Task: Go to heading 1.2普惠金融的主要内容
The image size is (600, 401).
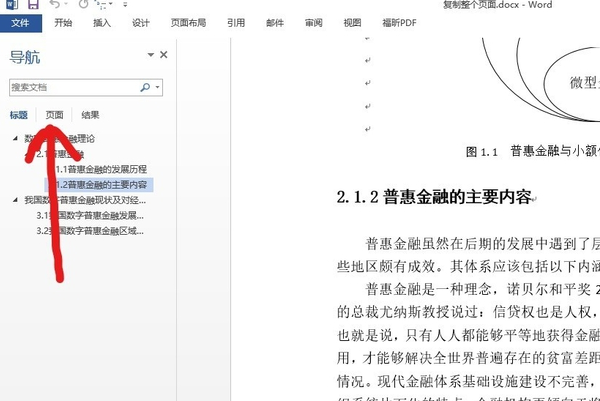Action: point(99,185)
